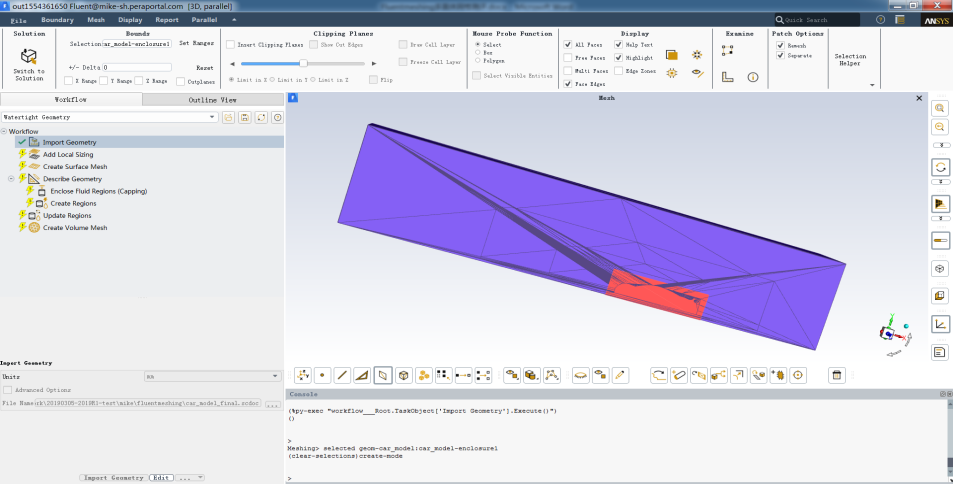
Task: Click the file browse ellipsis button
Action: tap(272, 404)
